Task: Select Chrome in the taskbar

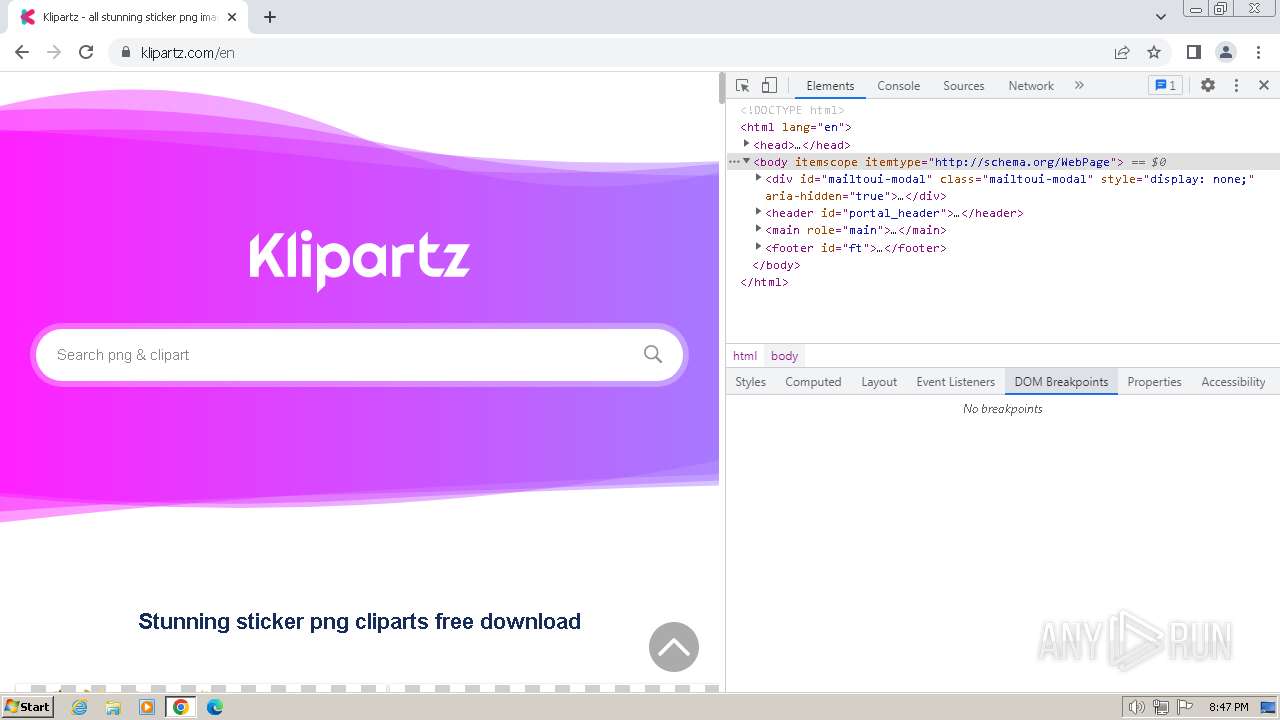Action: point(181,707)
